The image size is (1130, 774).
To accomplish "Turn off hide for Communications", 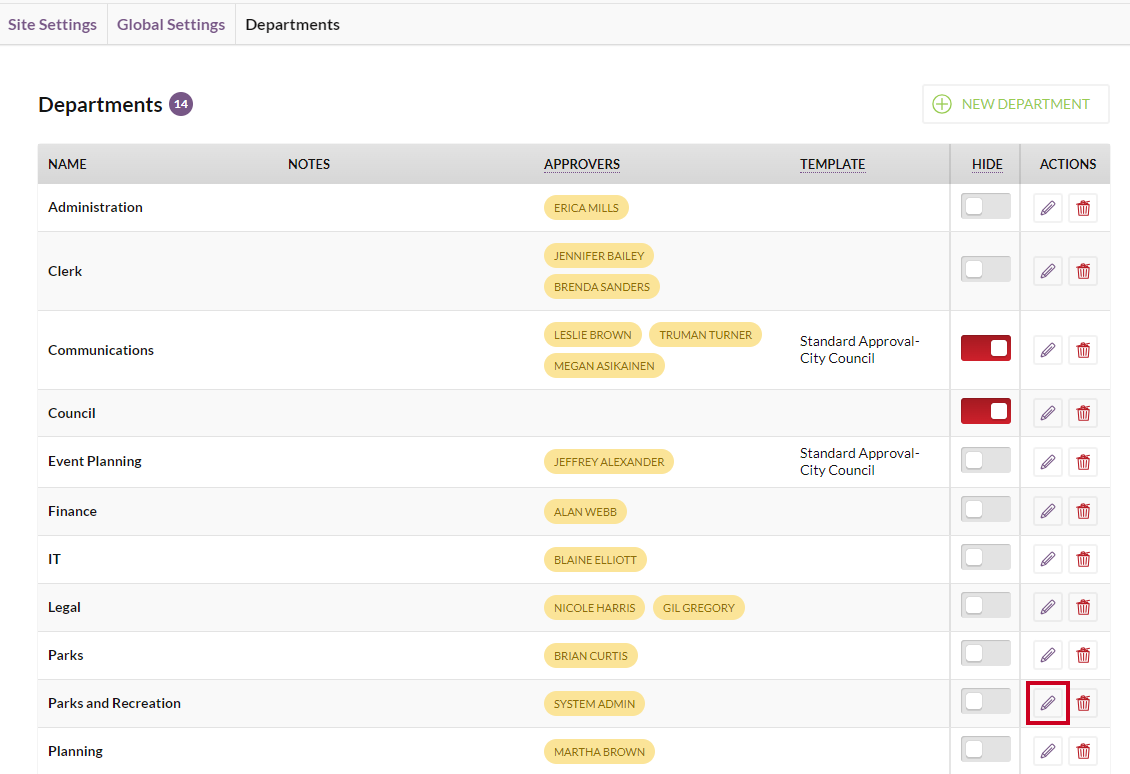I will tap(986, 348).
